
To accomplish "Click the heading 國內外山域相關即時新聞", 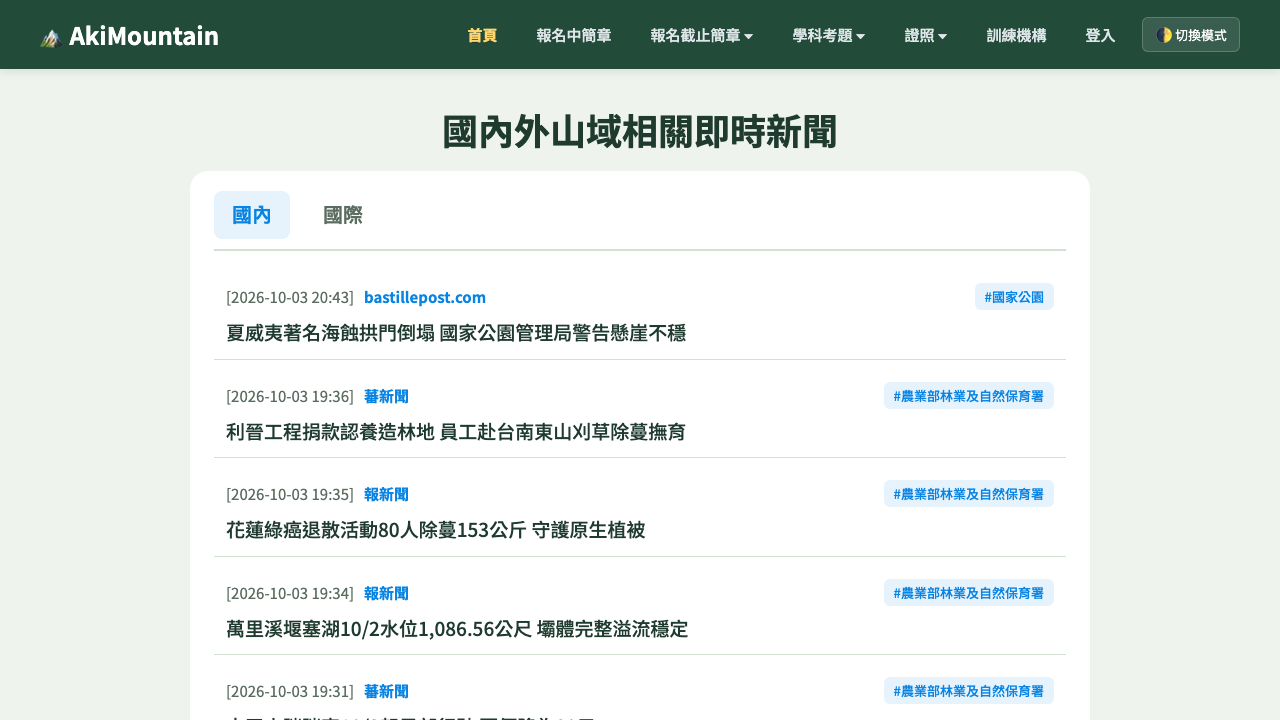I will point(640,132).
